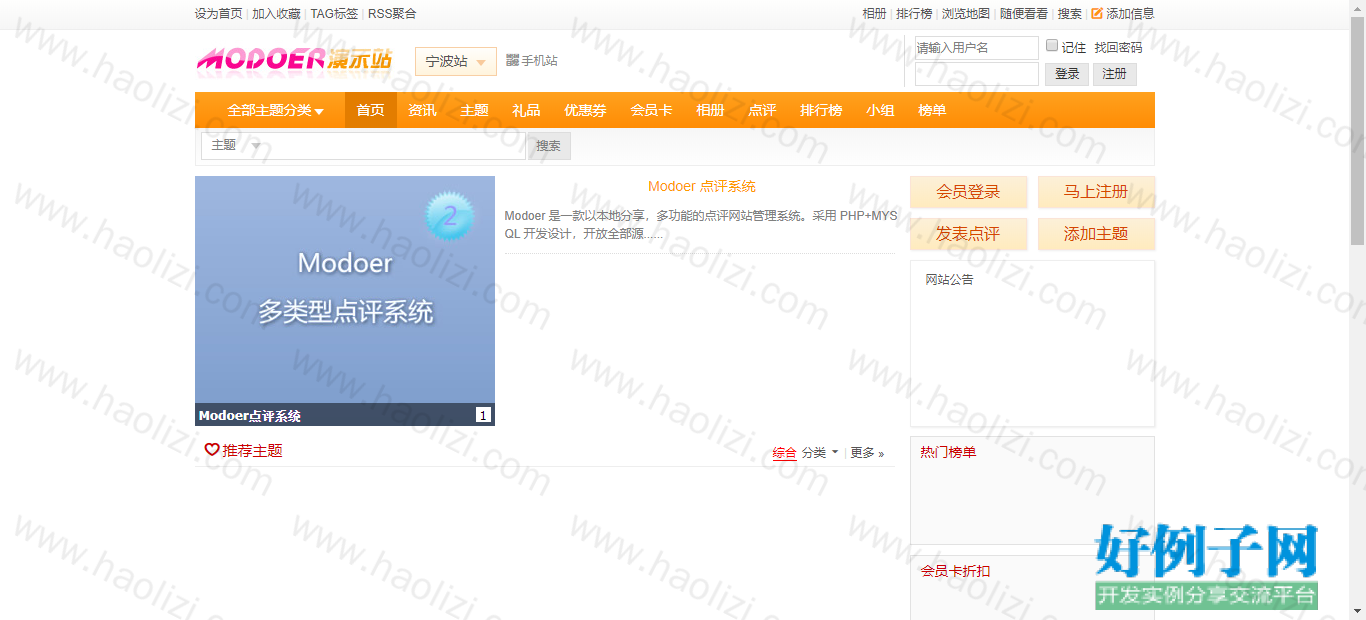
Task: Go to the 首页 nav tab
Action: 370,110
